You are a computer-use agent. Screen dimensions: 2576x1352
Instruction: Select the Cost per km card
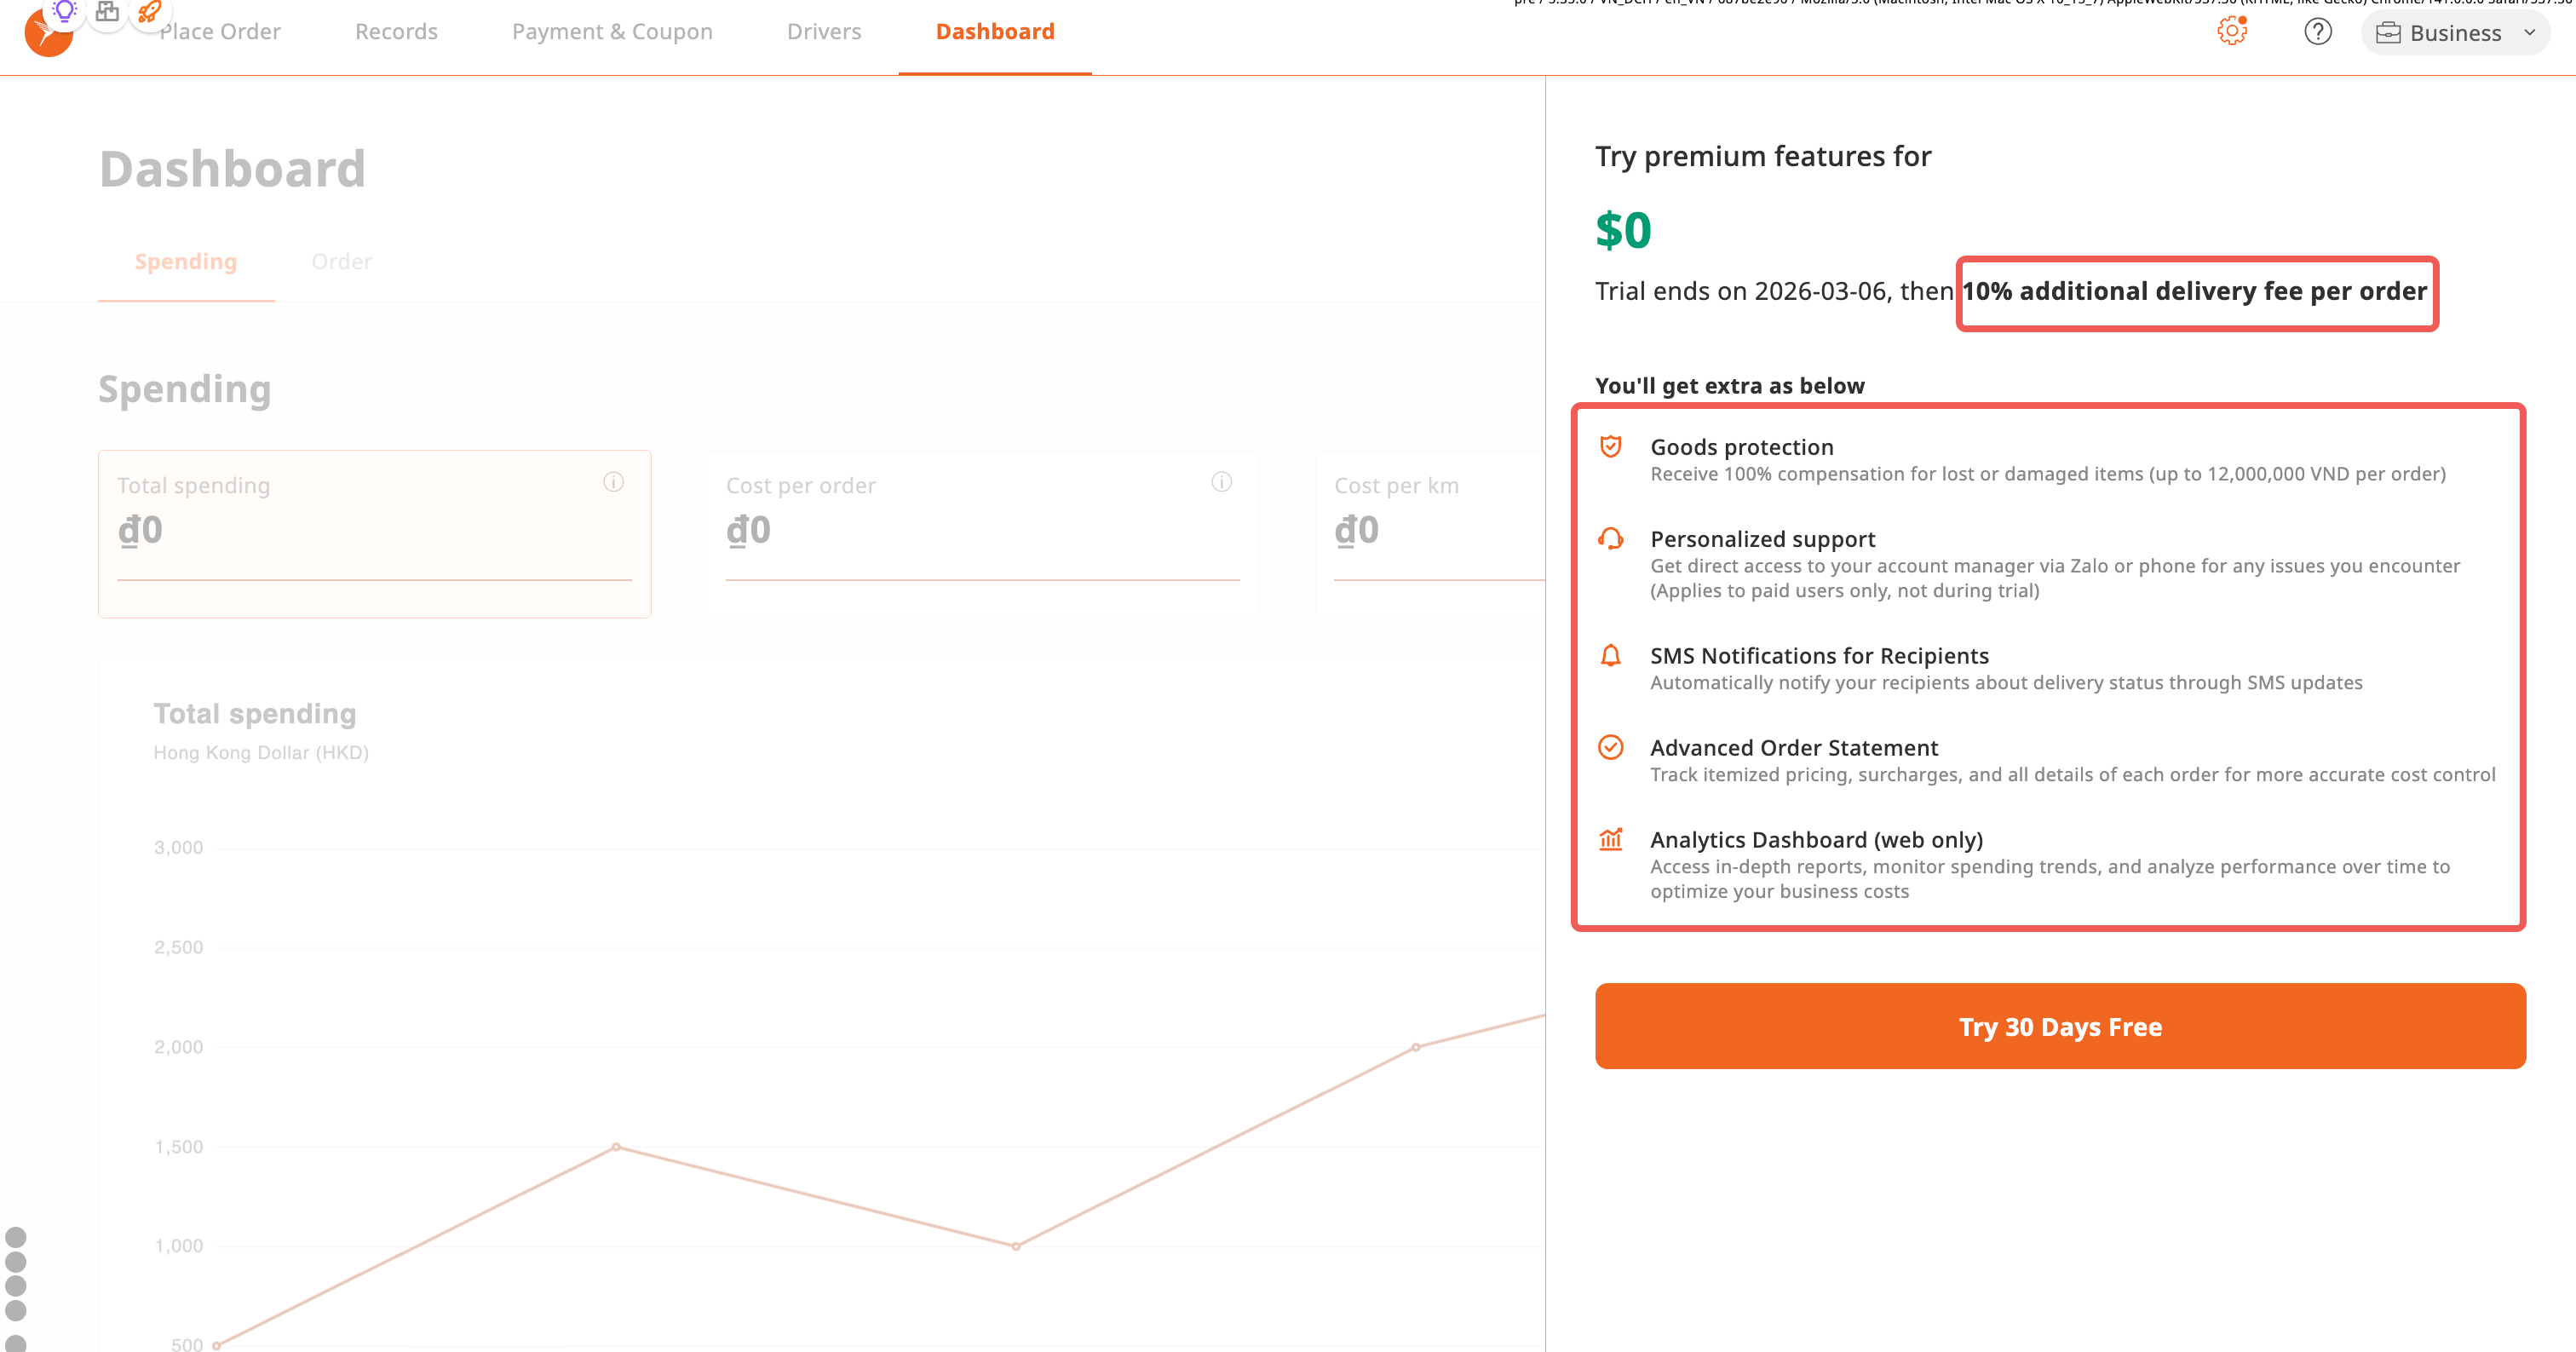[x=1430, y=534]
